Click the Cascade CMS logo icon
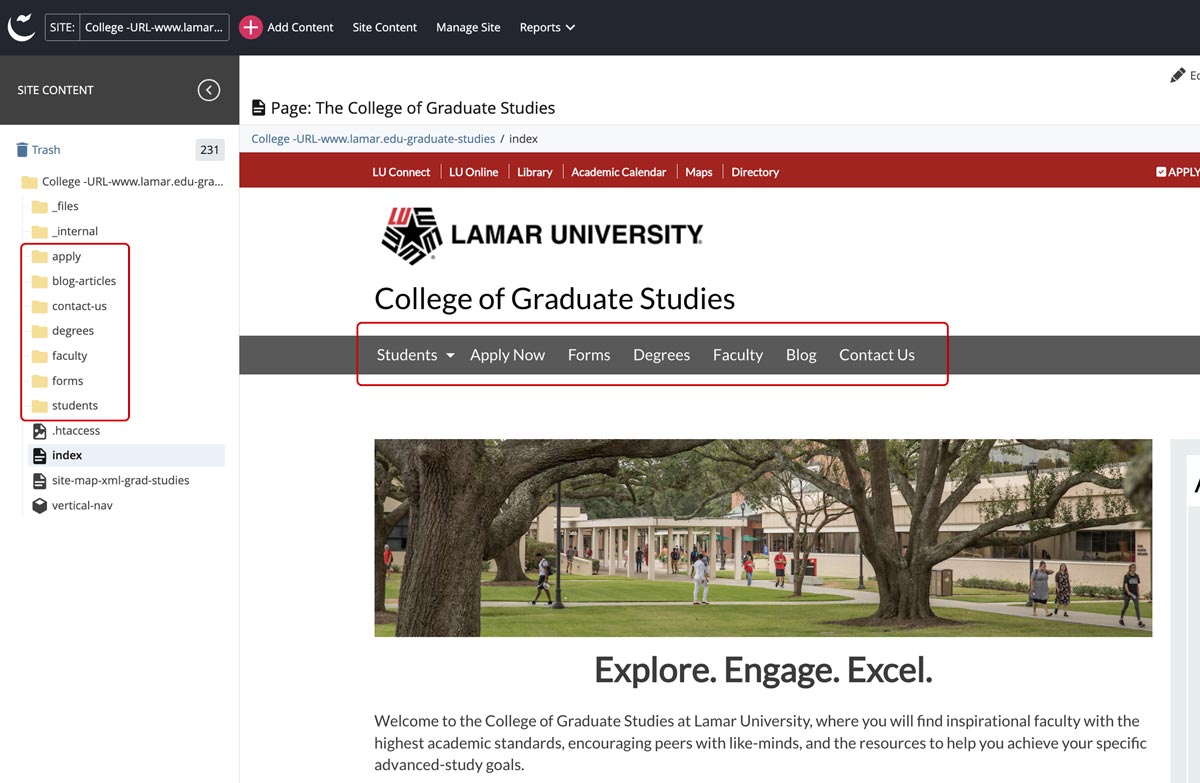The height and width of the screenshot is (783, 1200). (x=22, y=27)
